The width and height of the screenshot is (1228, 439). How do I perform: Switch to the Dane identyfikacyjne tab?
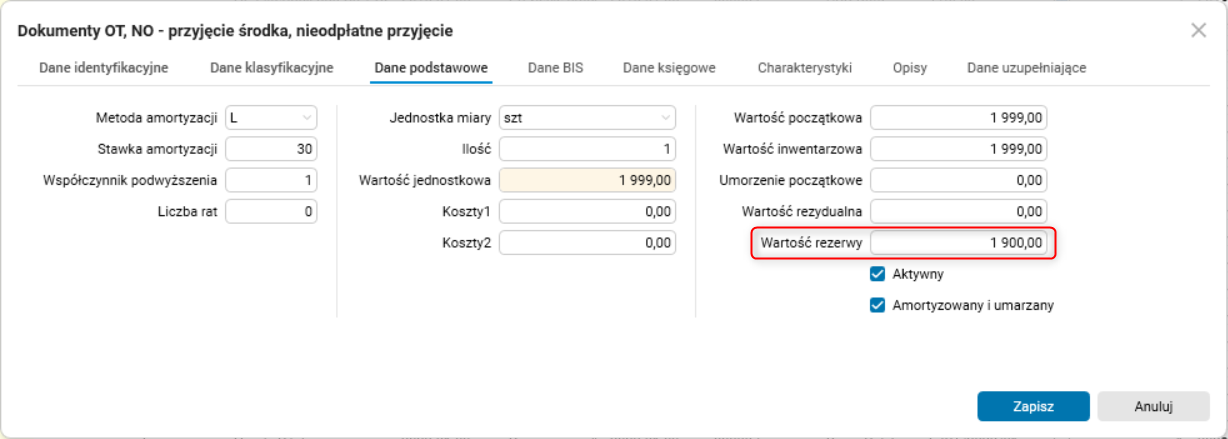click(x=103, y=69)
